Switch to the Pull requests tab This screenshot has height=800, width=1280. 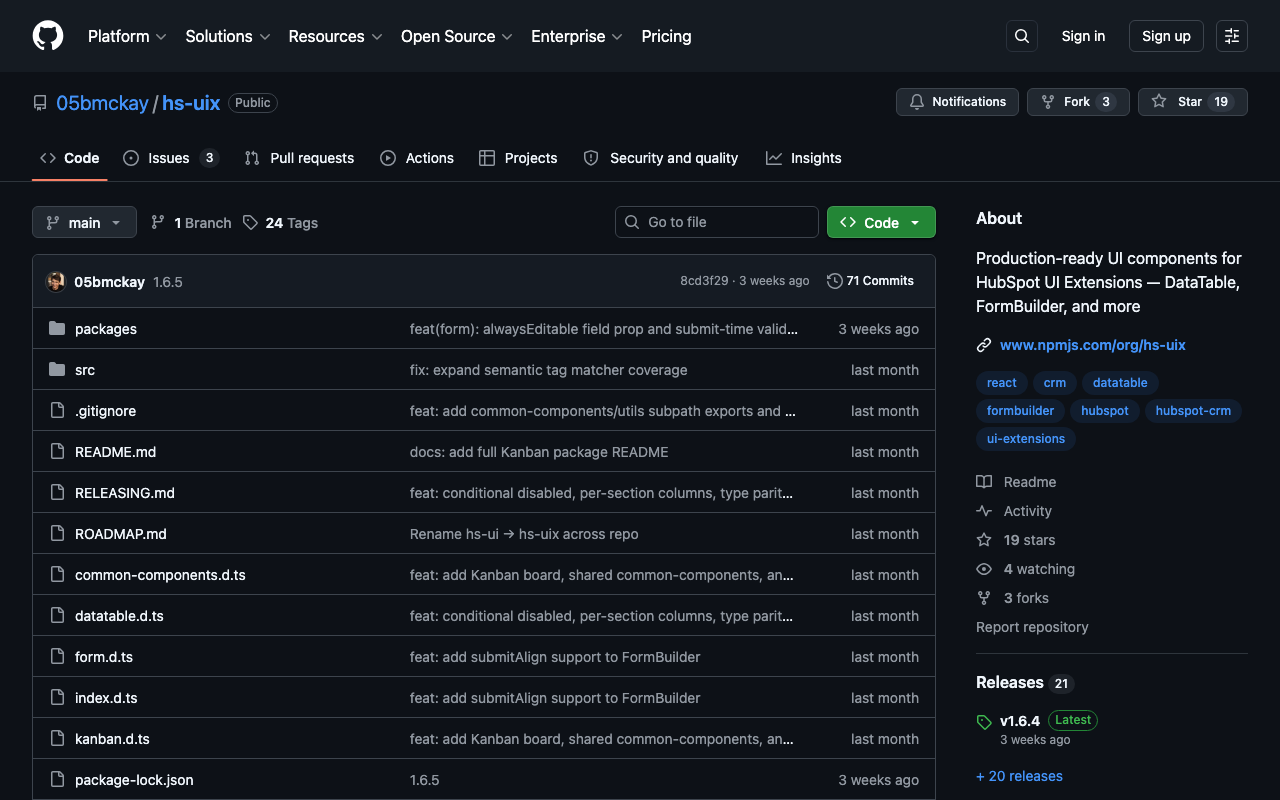pyautogui.click(x=299, y=158)
